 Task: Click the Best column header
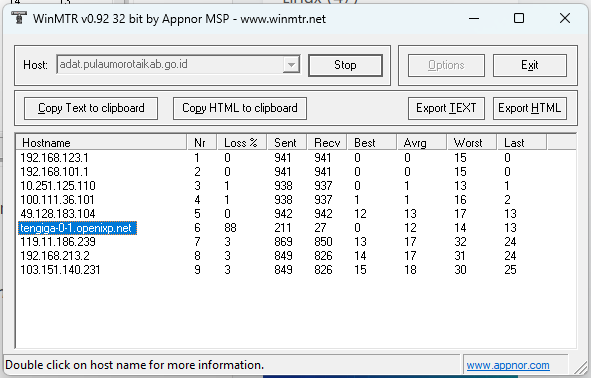(372, 143)
